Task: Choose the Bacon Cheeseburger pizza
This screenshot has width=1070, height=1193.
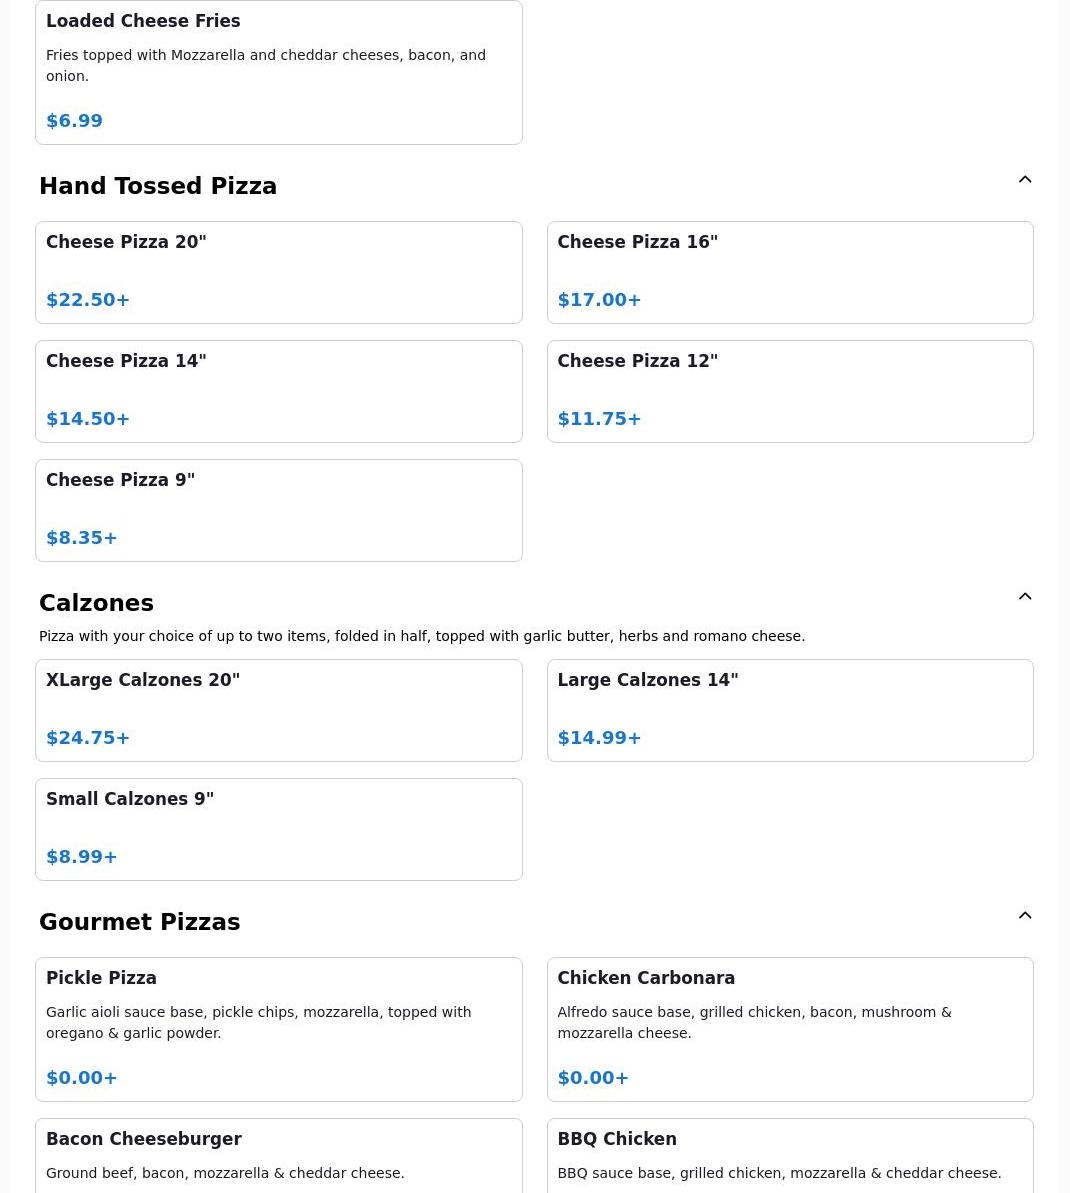Action: pyautogui.click(x=278, y=1156)
